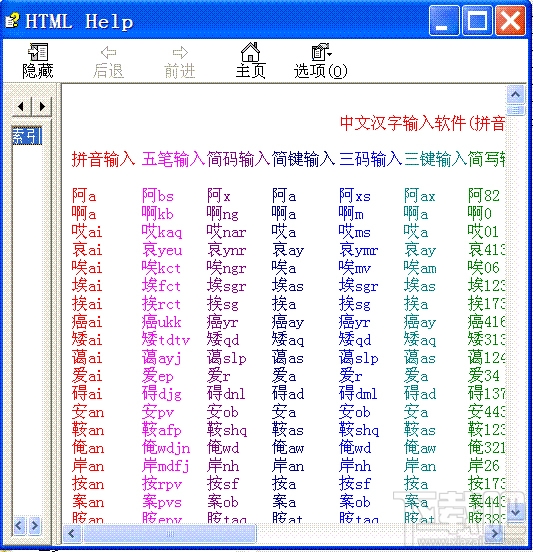Click the 隐藏 (Hide) toolbar icon

(x=38, y=61)
